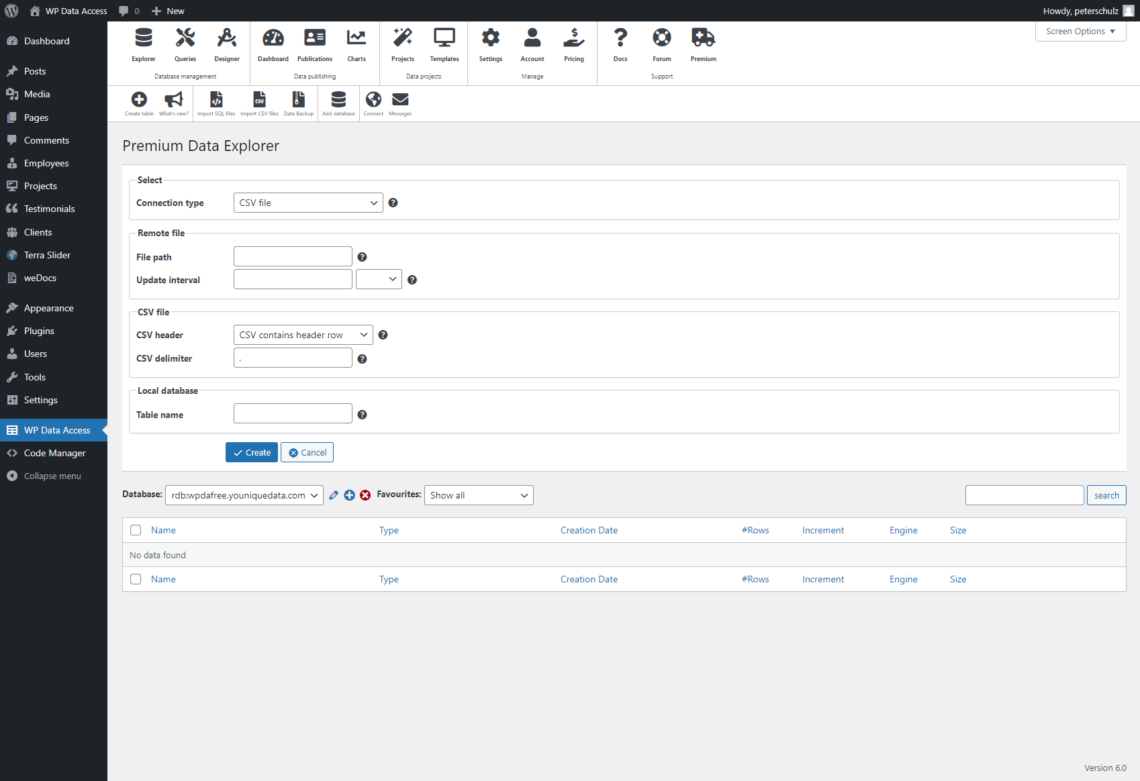1140x781 pixels.
Task: Click inside the search input field
Action: (x=1023, y=494)
